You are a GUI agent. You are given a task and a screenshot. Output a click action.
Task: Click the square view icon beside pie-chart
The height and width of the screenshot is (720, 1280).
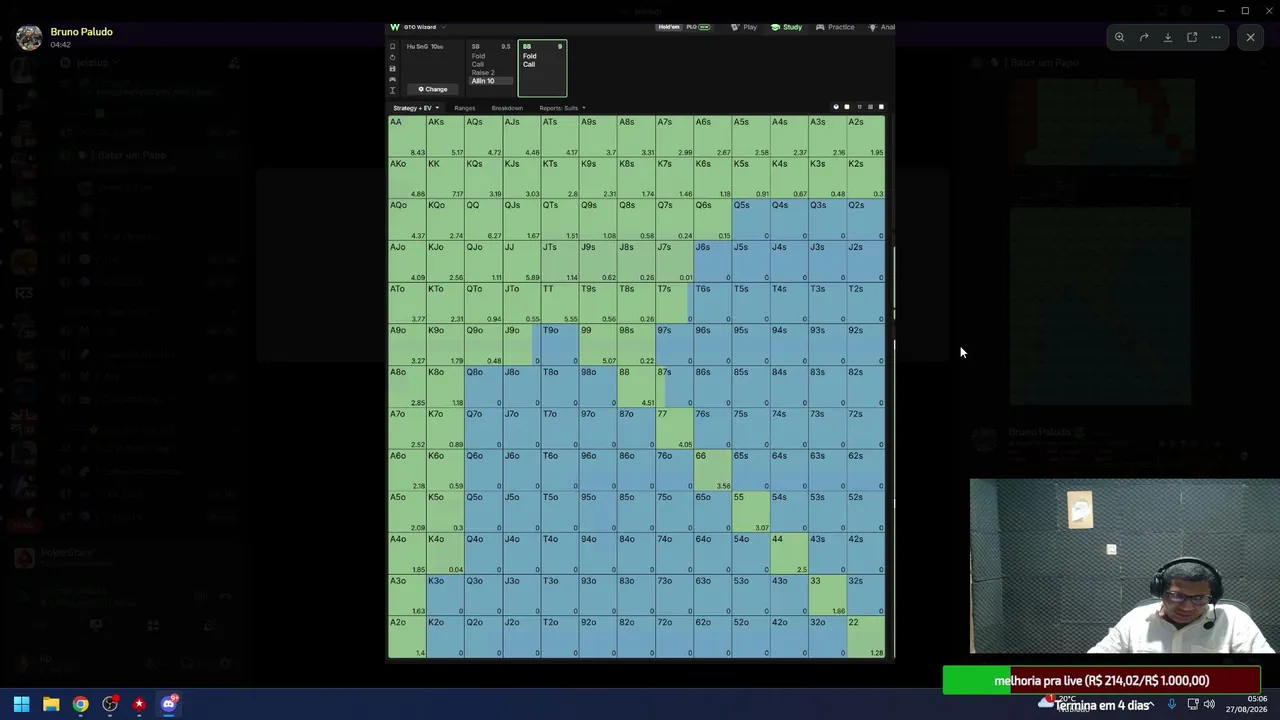847,107
